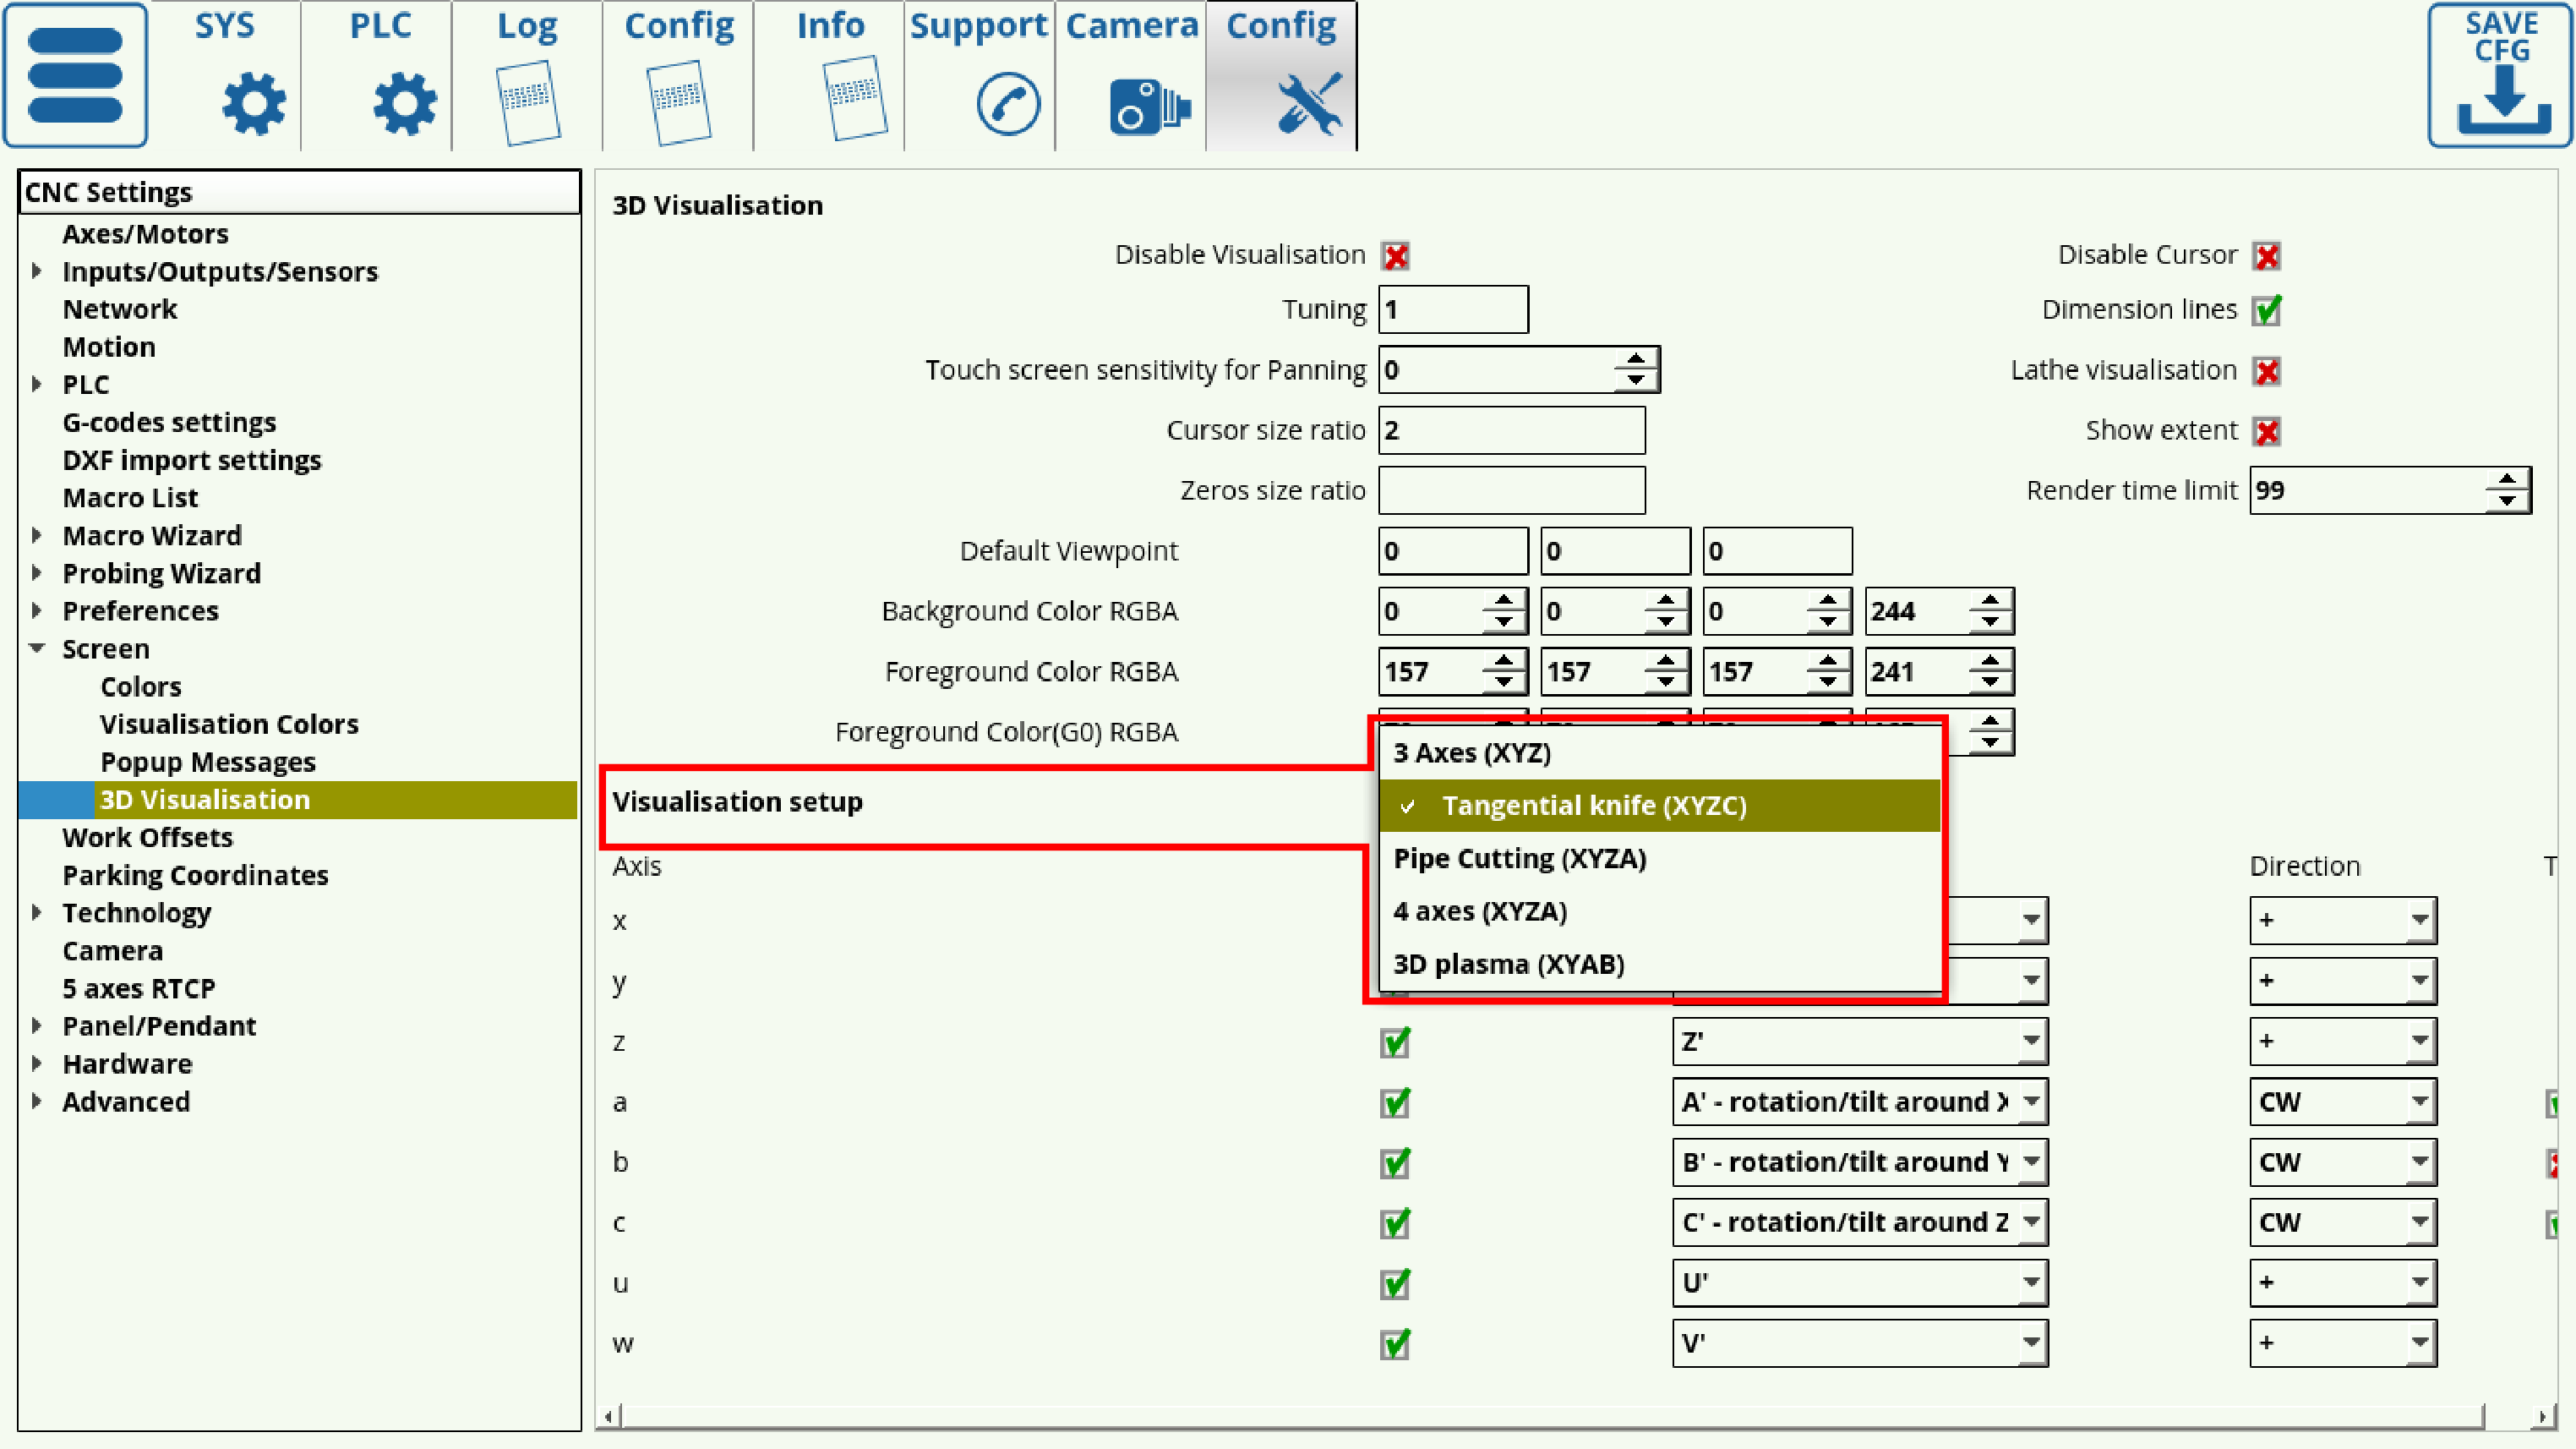This screenshot has width=2576, height=1449.
Task: Toggle the Disable Visualisation checkbox
Action: tap(1395, 256)
